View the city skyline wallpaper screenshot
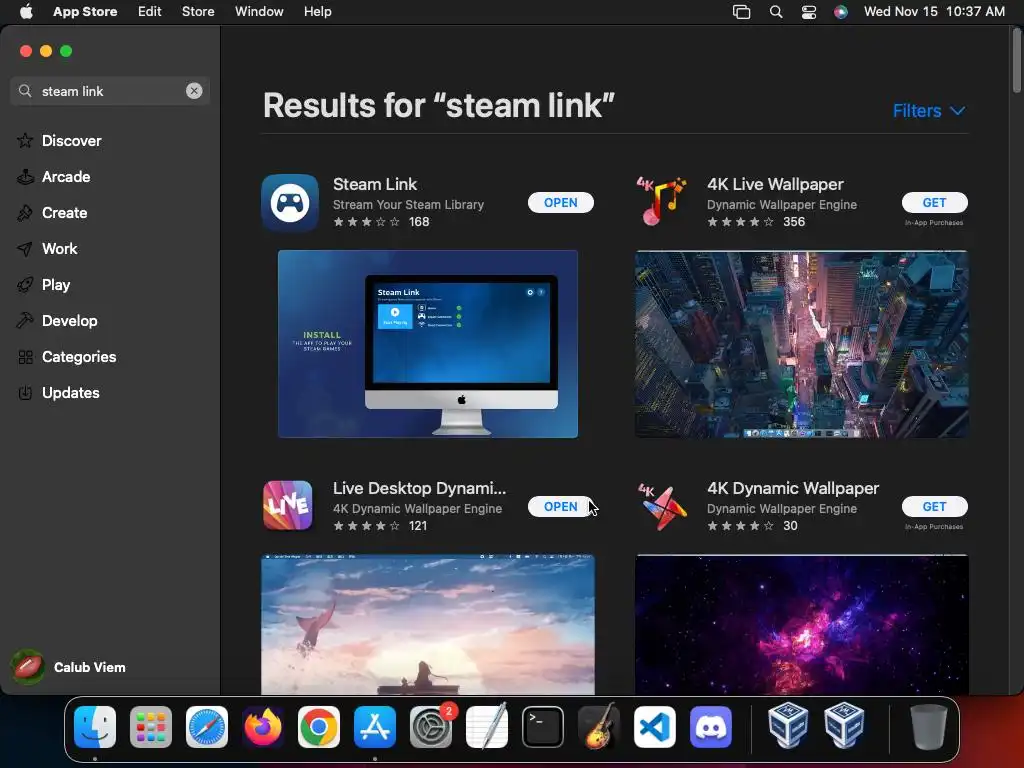The height and width of the screenshot is (768, 1024). 802,344
